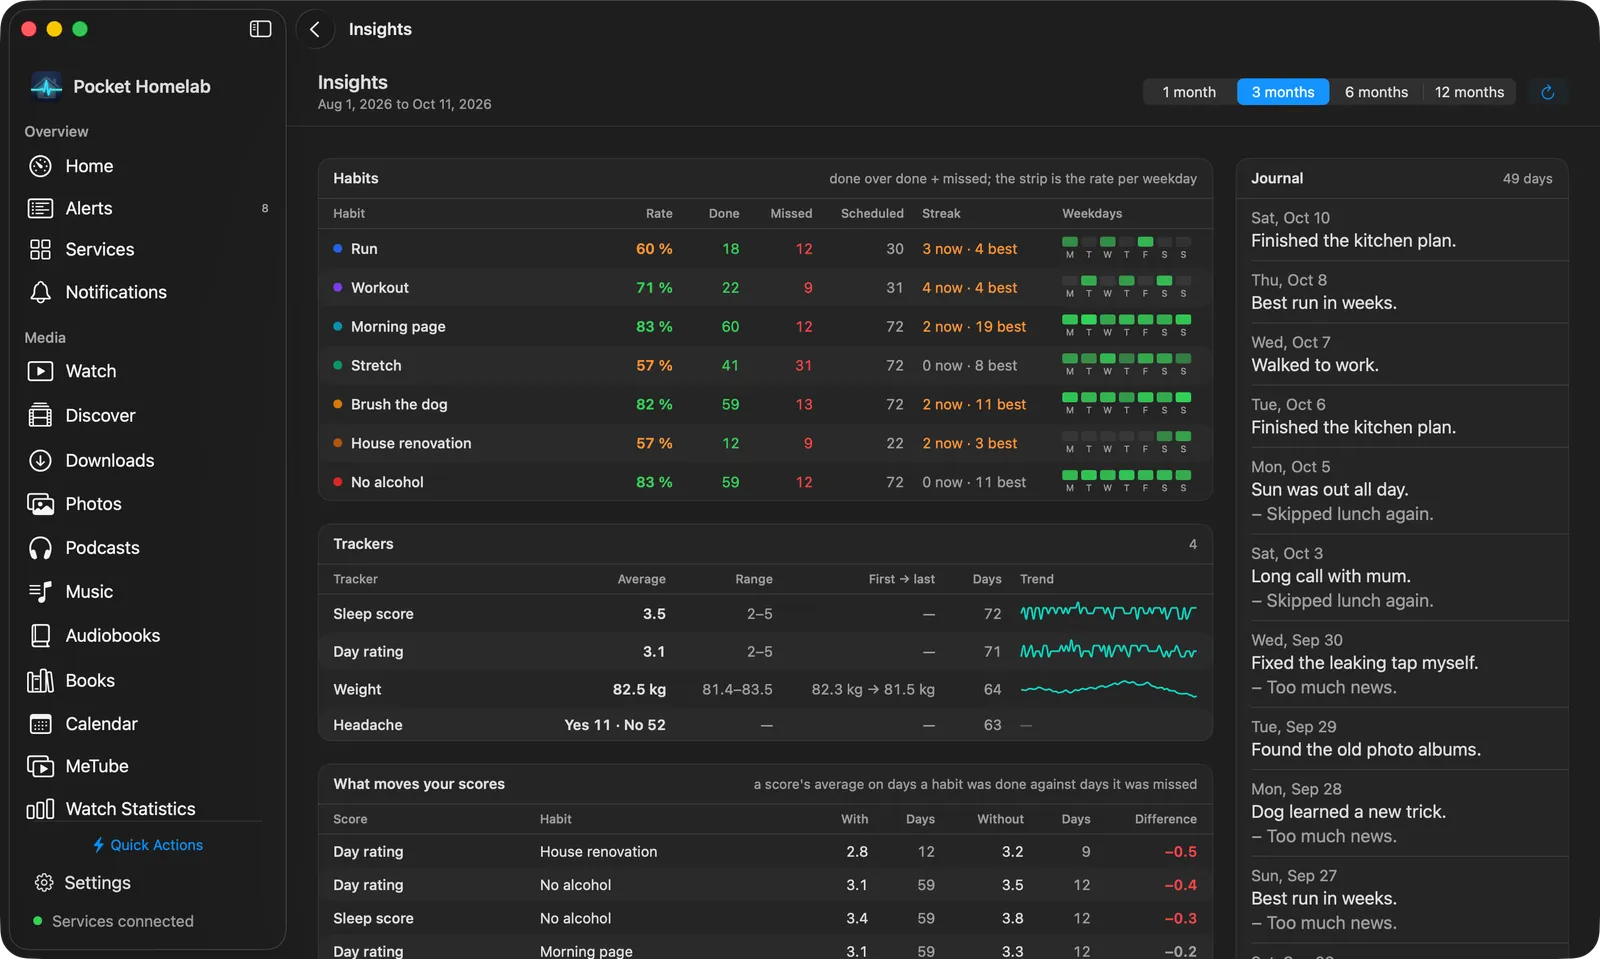Toggle the sidebar panel icon
Image resolution: width=1600 pixels, height=959 pixels.
[260, 29]
